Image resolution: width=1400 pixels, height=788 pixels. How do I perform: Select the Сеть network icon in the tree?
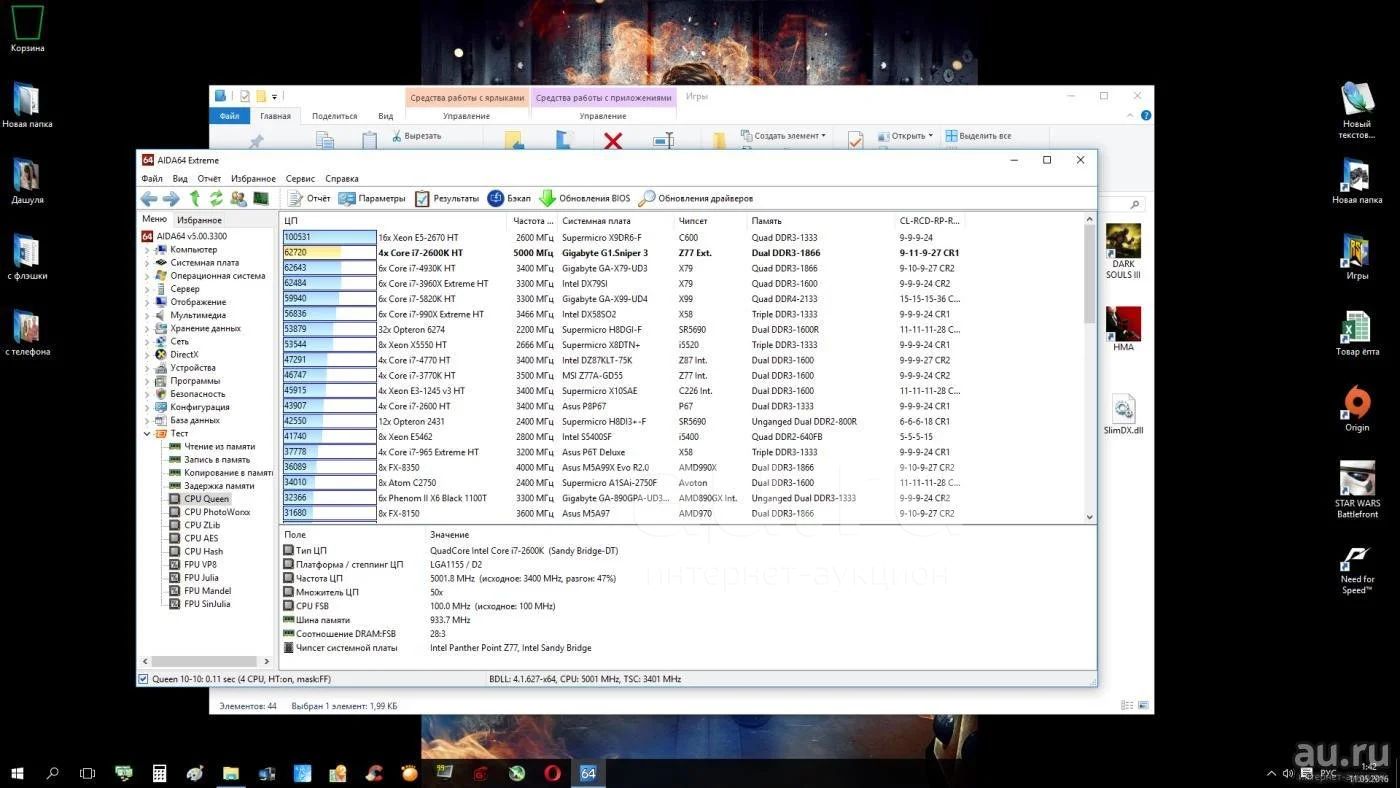(161, 341)
